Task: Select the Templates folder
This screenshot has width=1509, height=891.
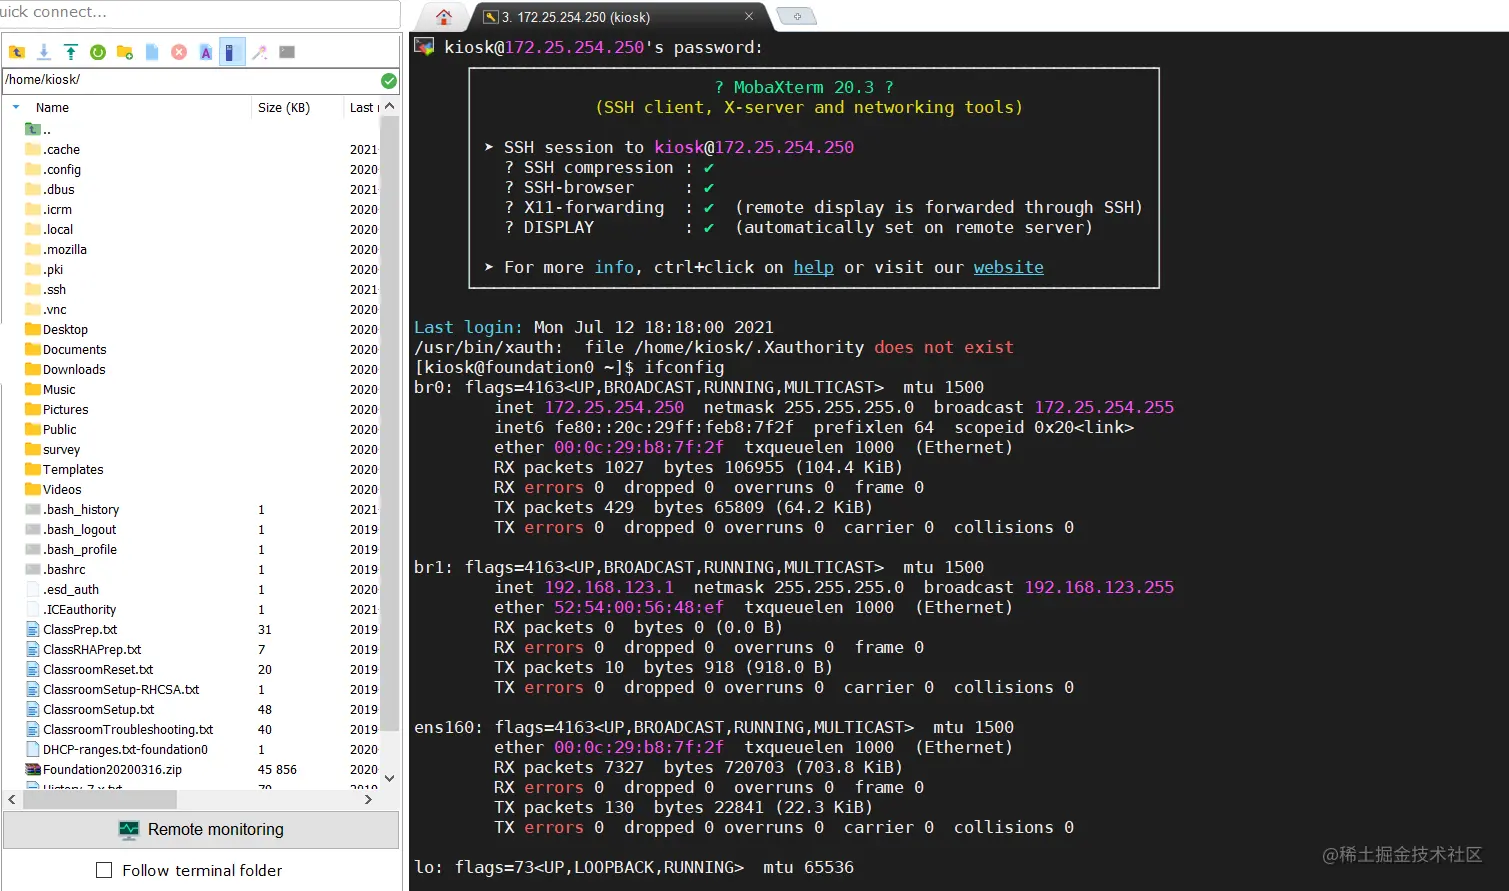Action: [x=64, y=469]
